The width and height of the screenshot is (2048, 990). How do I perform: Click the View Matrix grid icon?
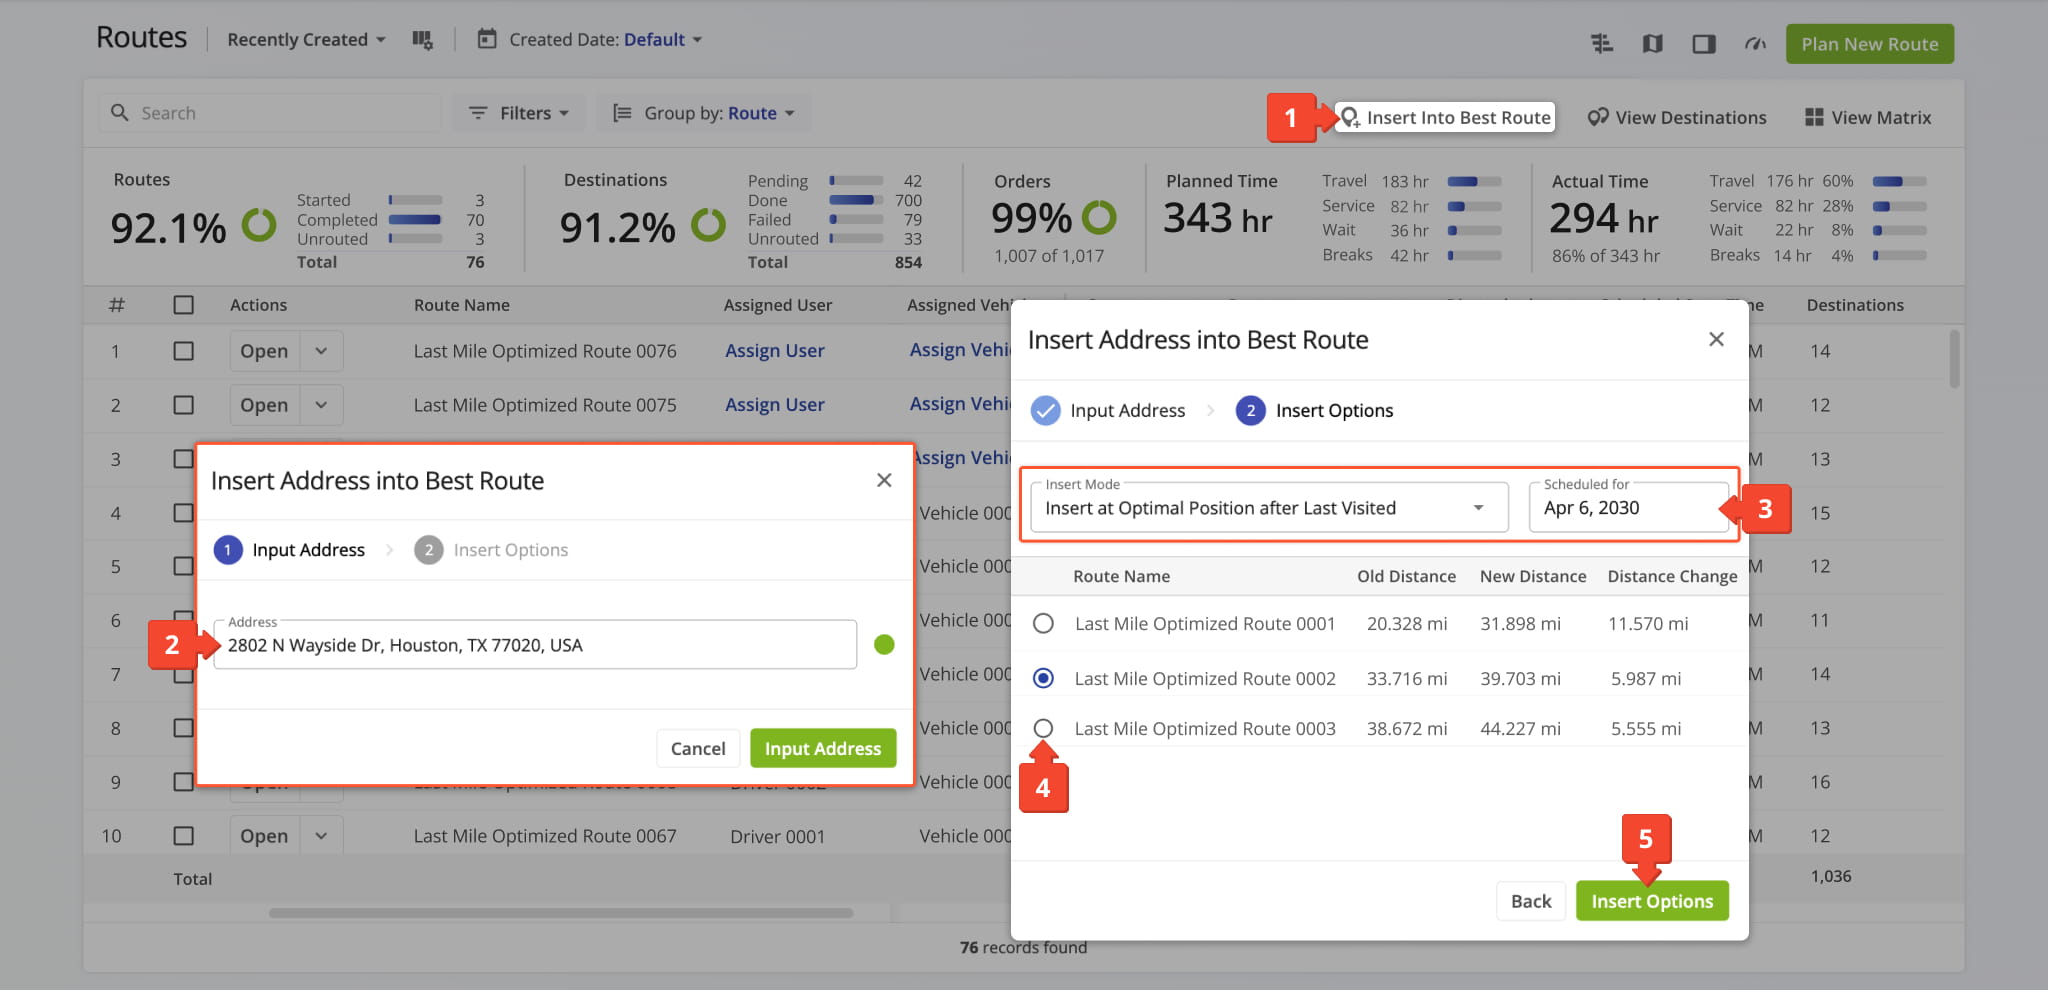click(1814, 117)
